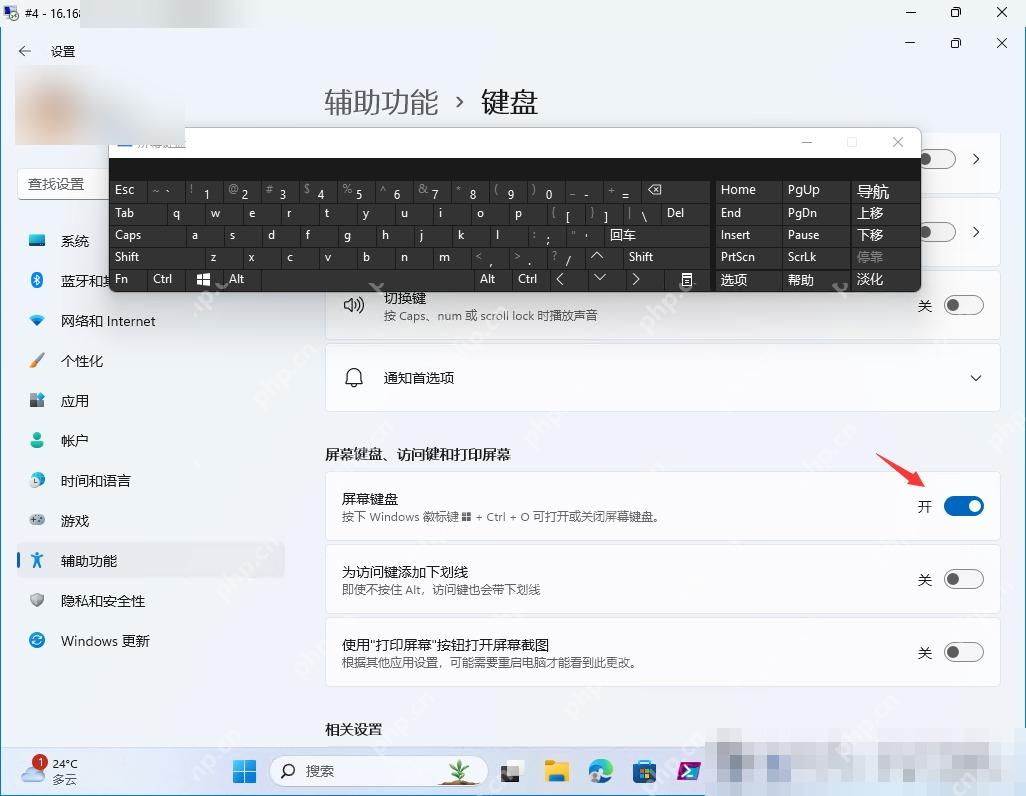Open the terminal app from the taskbar

click(x=688, y=771)
